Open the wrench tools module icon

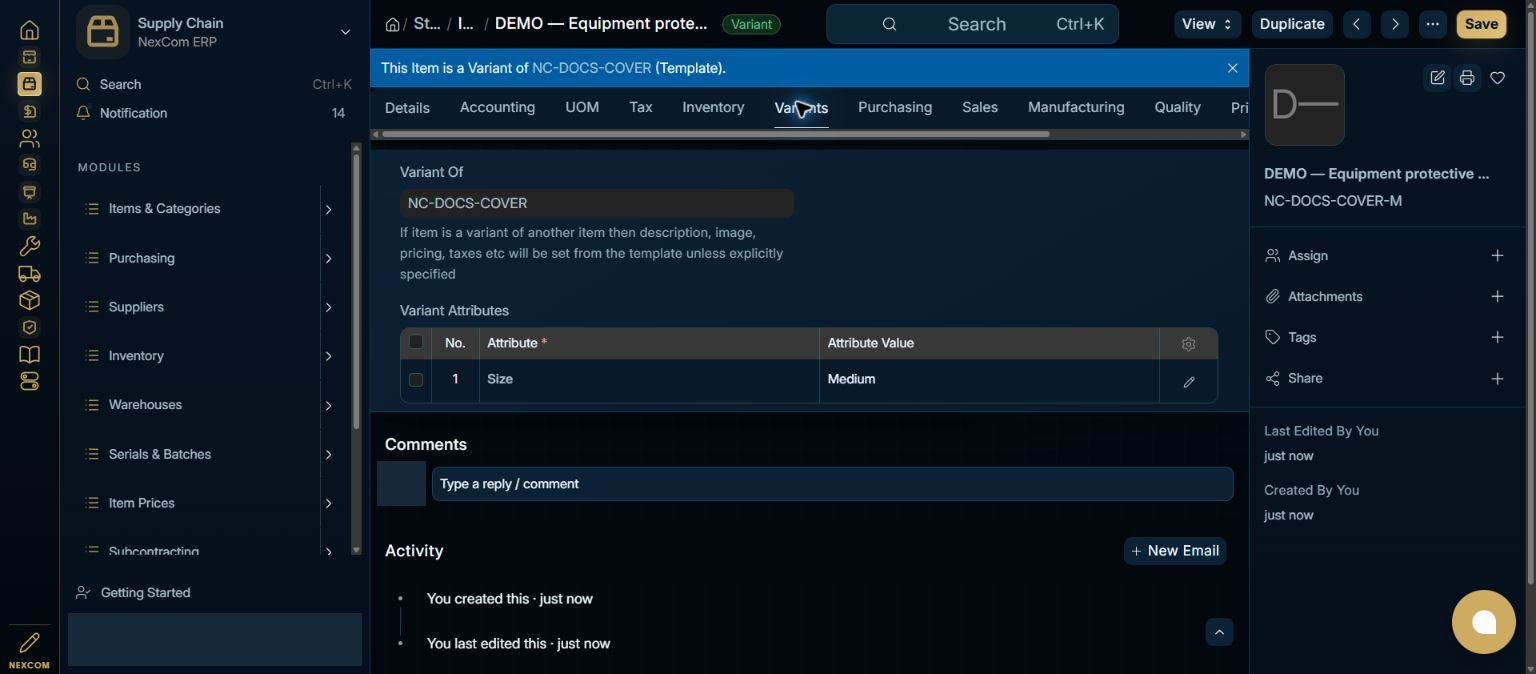29,246
